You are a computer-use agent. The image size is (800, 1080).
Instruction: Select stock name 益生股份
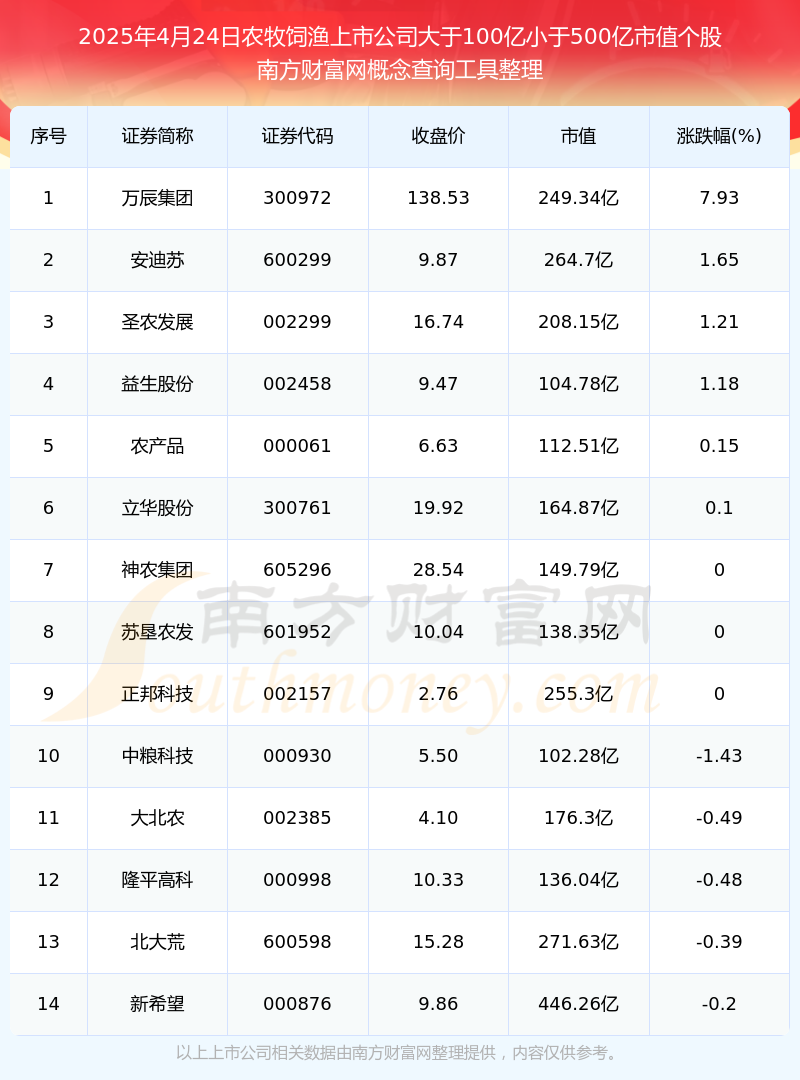pyautogui.click(x=157, y=384)
